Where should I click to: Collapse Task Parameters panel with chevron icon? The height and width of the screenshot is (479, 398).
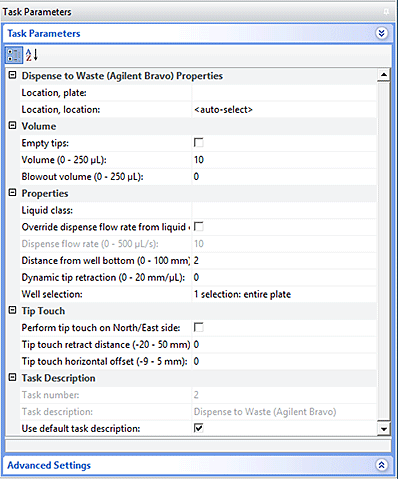coord(382,33)
